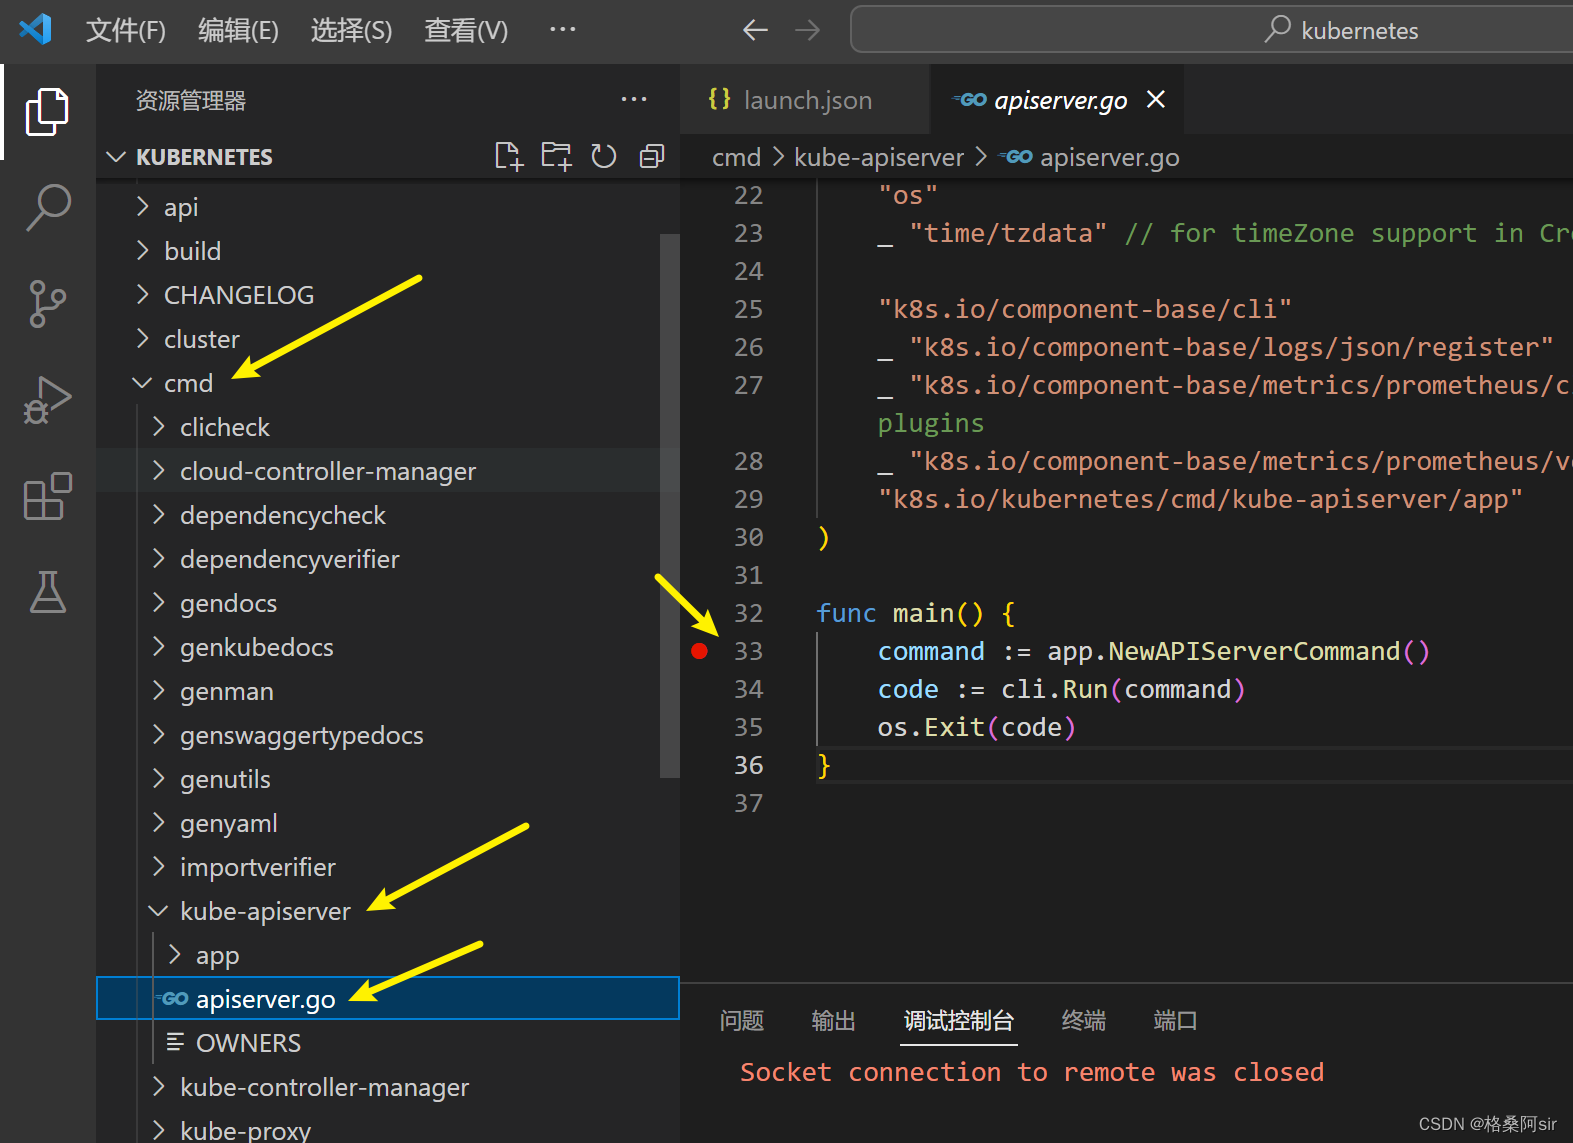The image size is (1573, 1143).
Task: Click the VS Code logo icon
Action: click(35, 29)
